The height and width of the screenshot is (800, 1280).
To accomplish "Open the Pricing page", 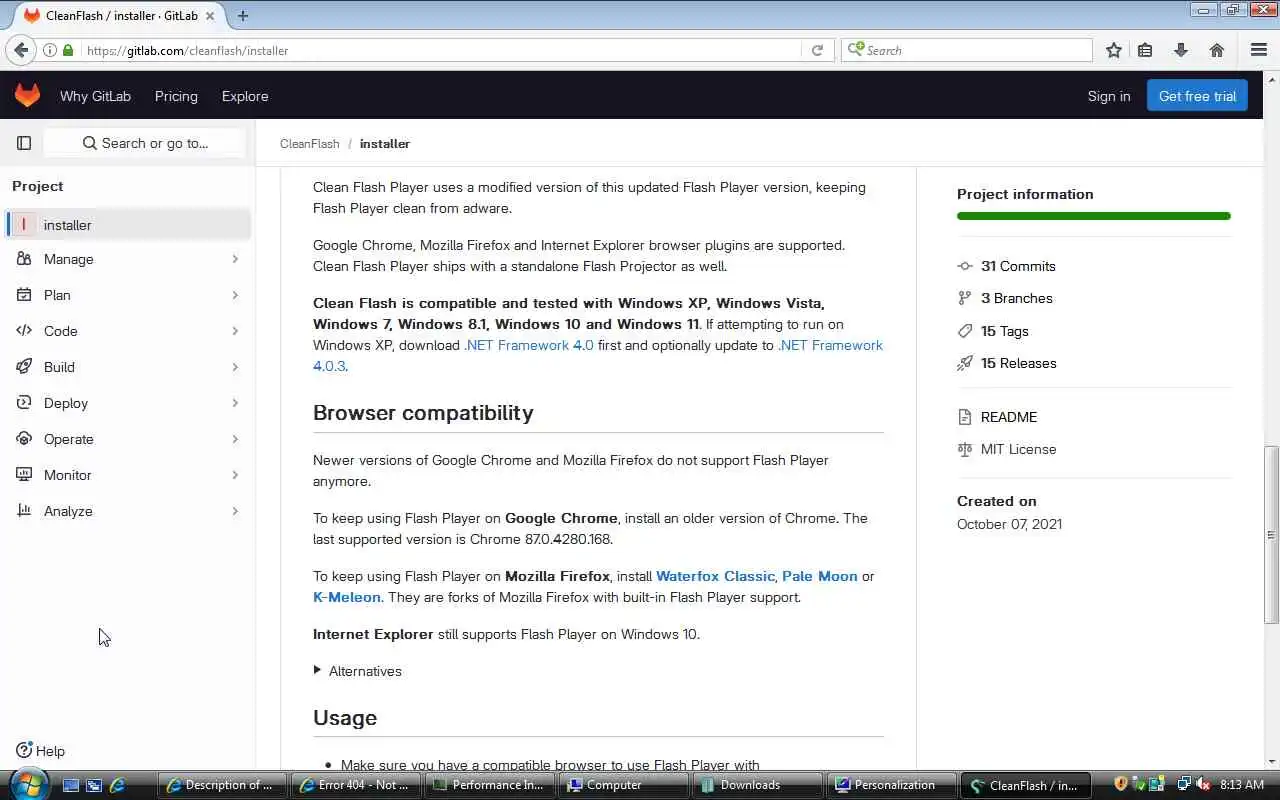I will click(x=176, y=96).
